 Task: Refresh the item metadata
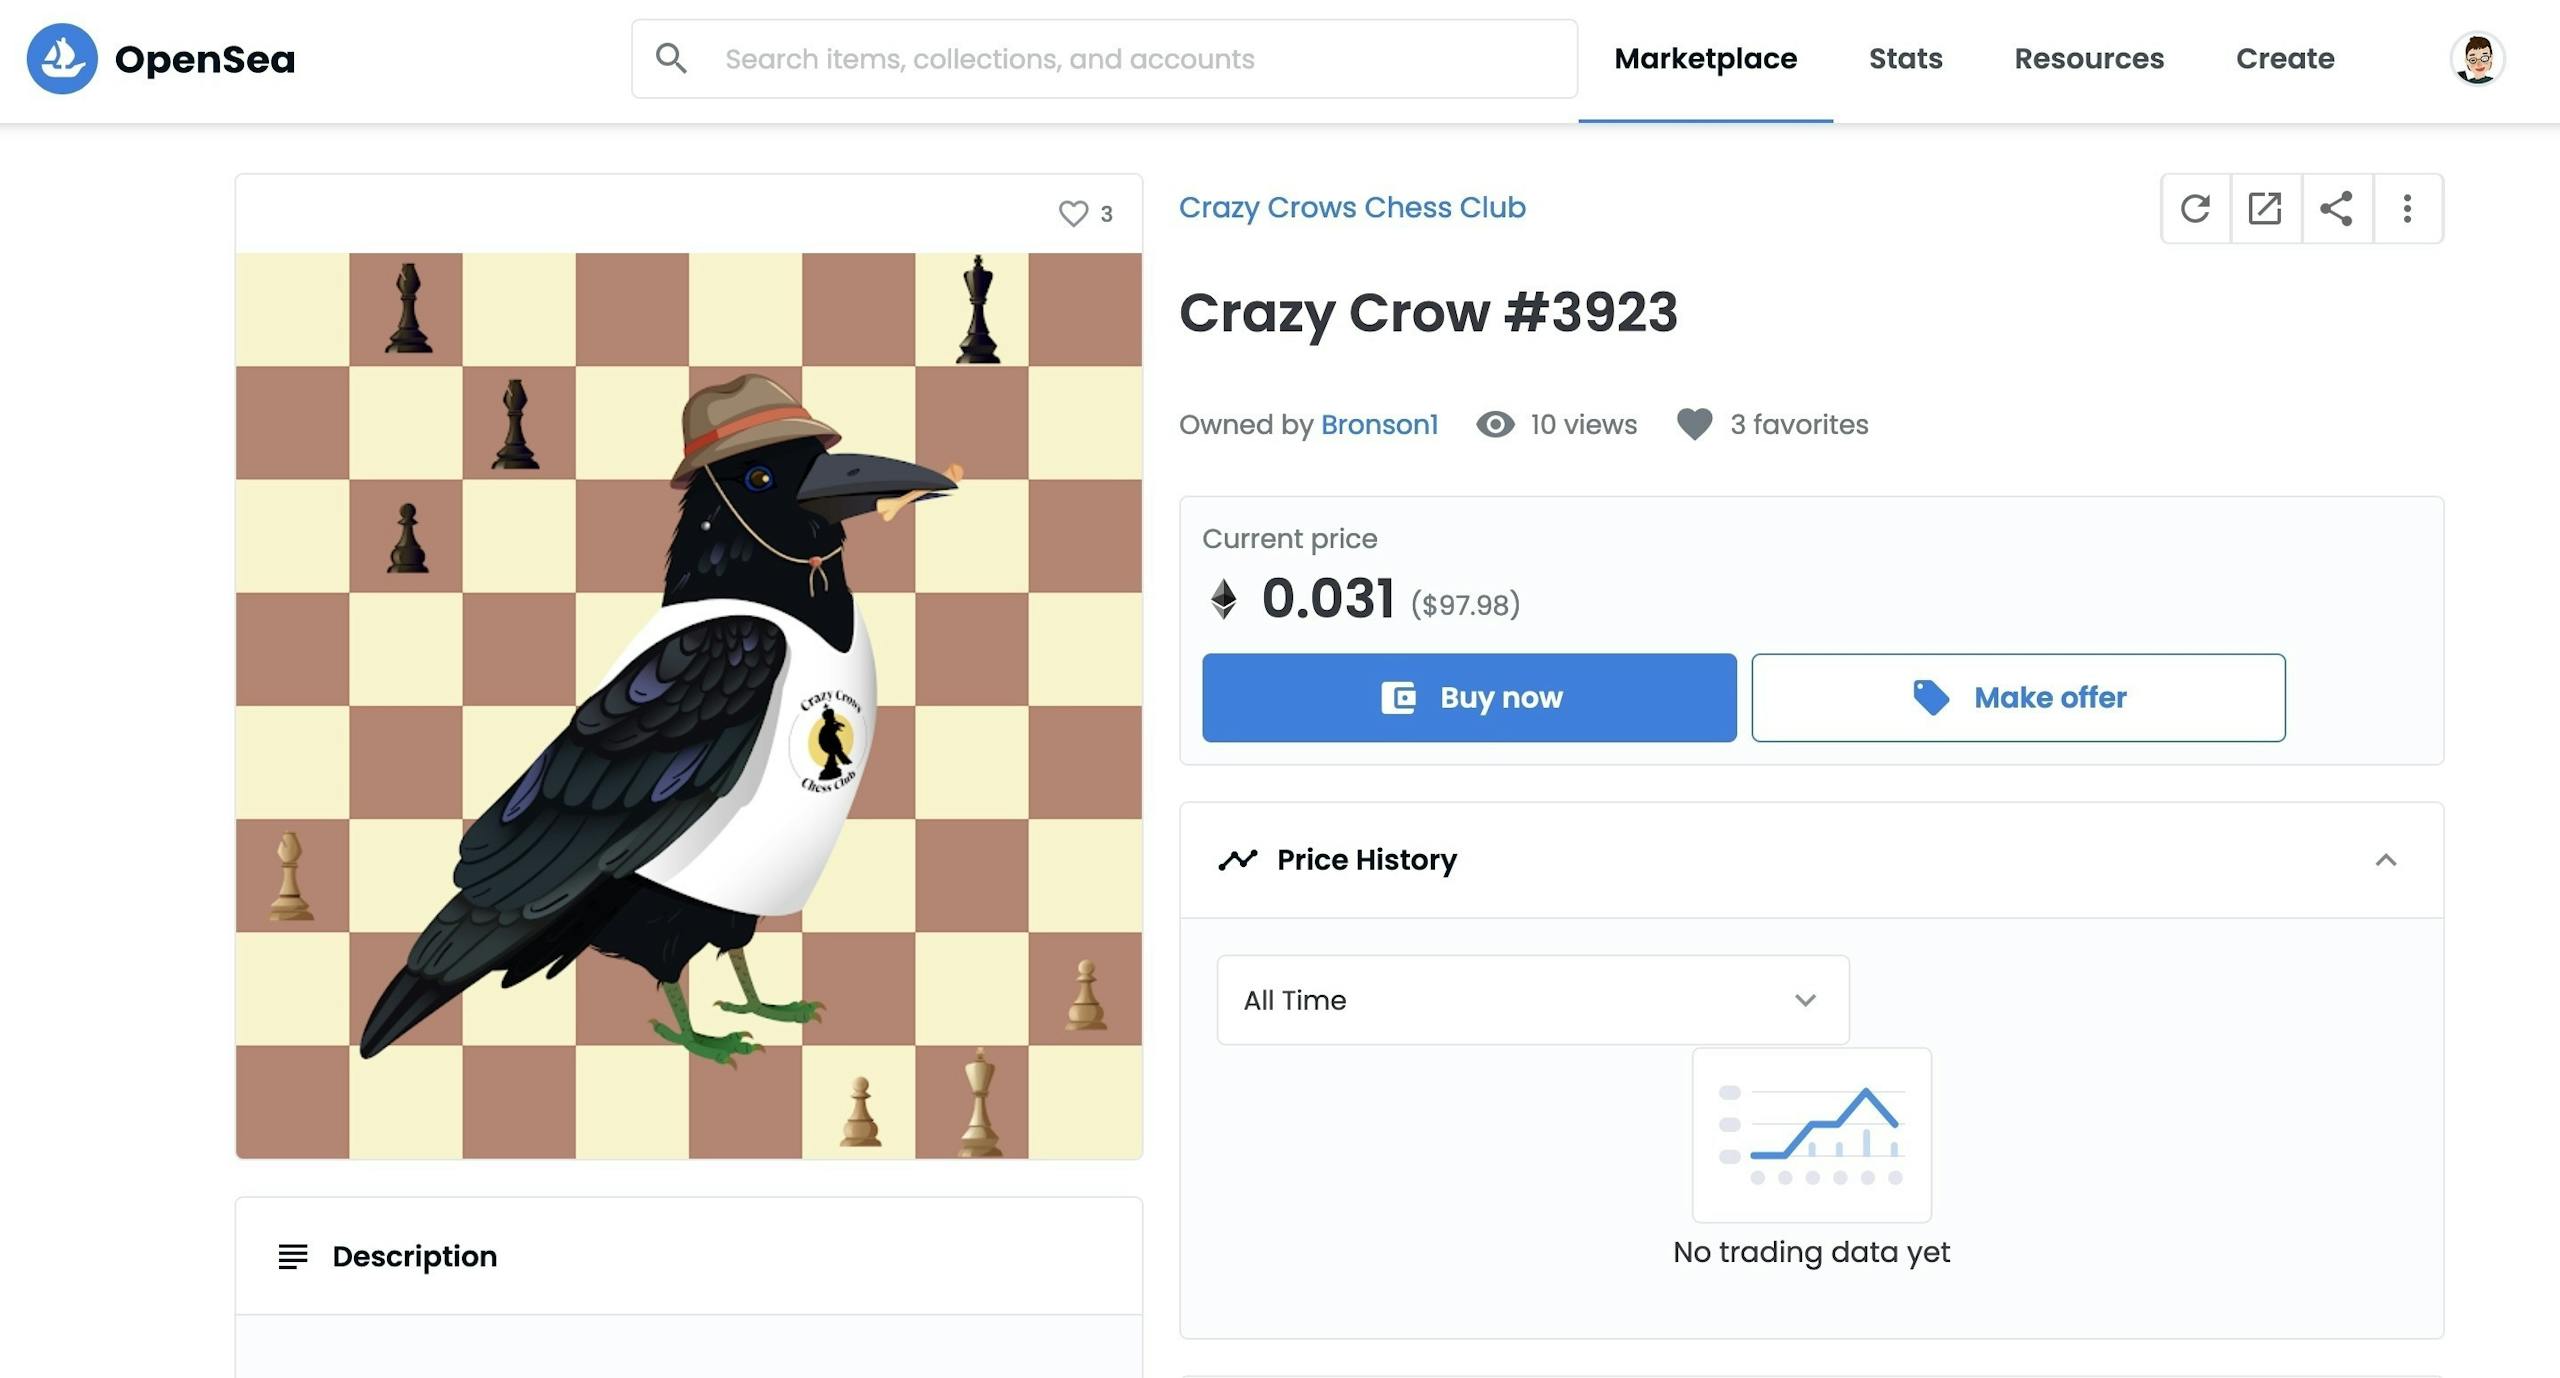pos(2195,209)
